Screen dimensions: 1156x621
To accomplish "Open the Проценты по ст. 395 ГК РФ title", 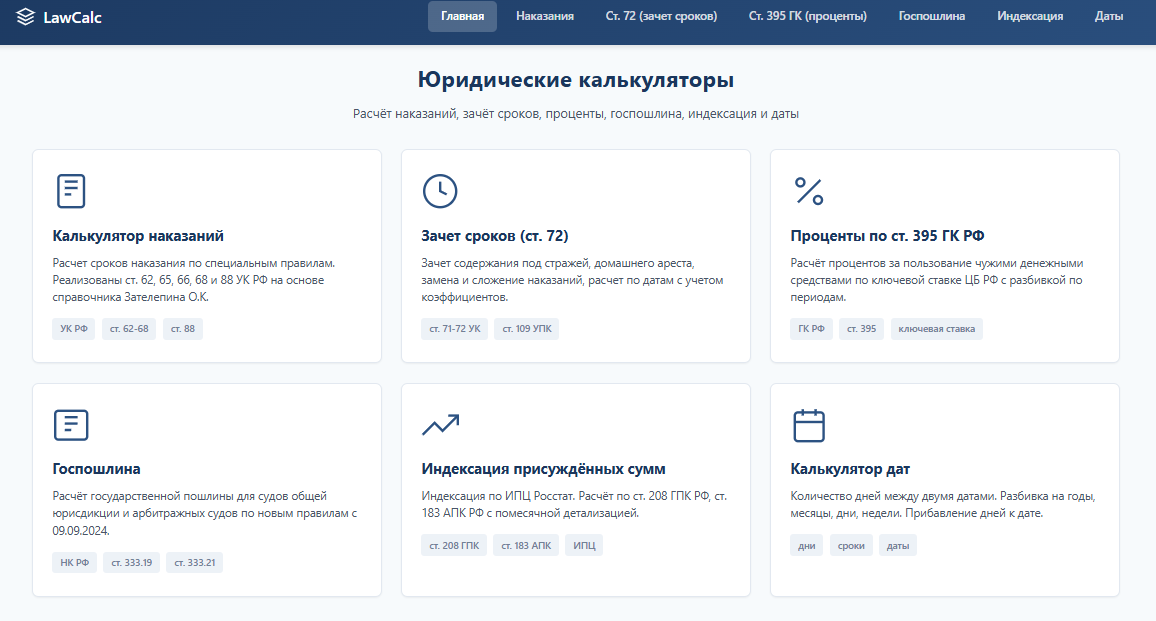I will pyautogui.click(x=887, y=236).
